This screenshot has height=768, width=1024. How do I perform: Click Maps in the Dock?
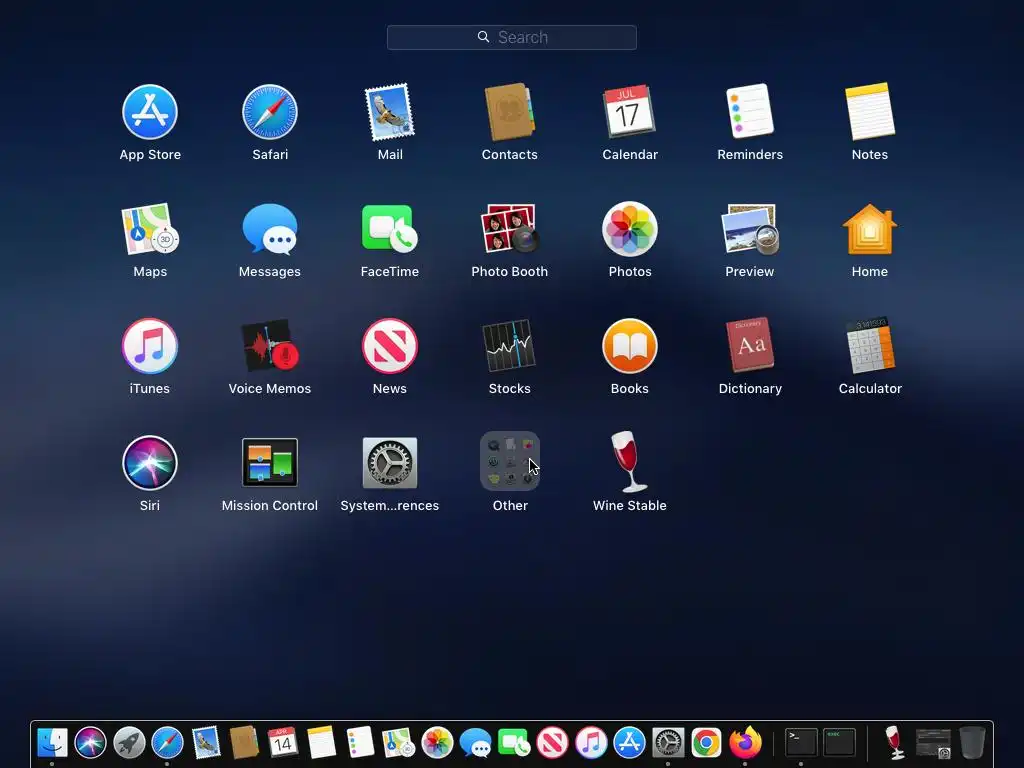(x=398, y=743)
